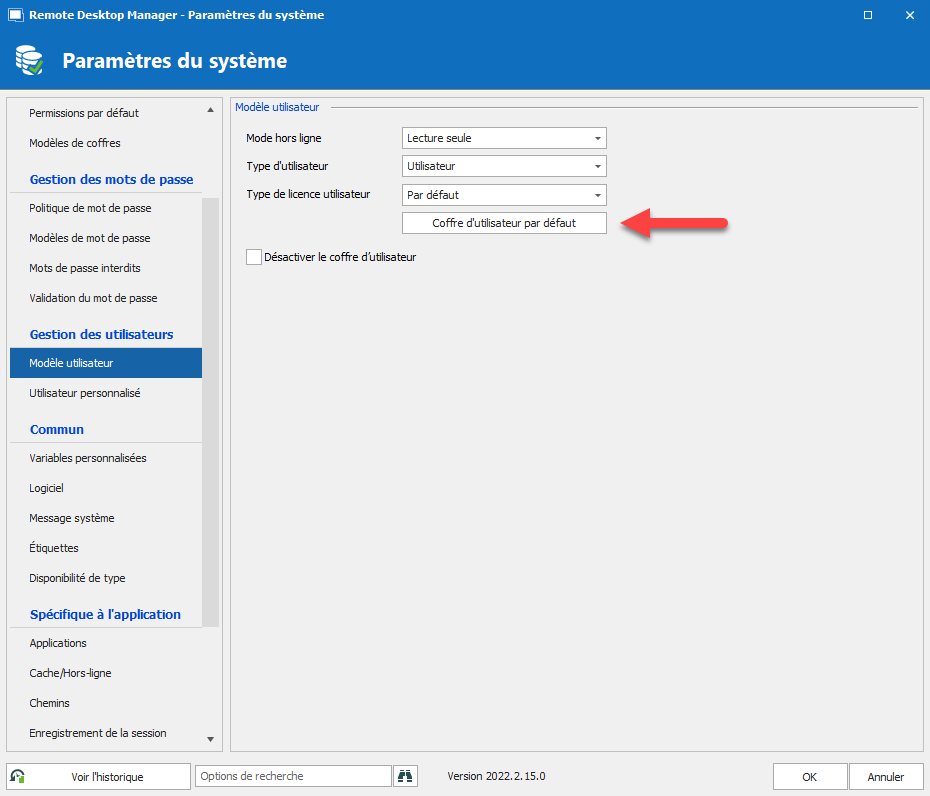Select Politique de mot de passe
The width and height of the screenshot is (930, 796).
(91, 208)
